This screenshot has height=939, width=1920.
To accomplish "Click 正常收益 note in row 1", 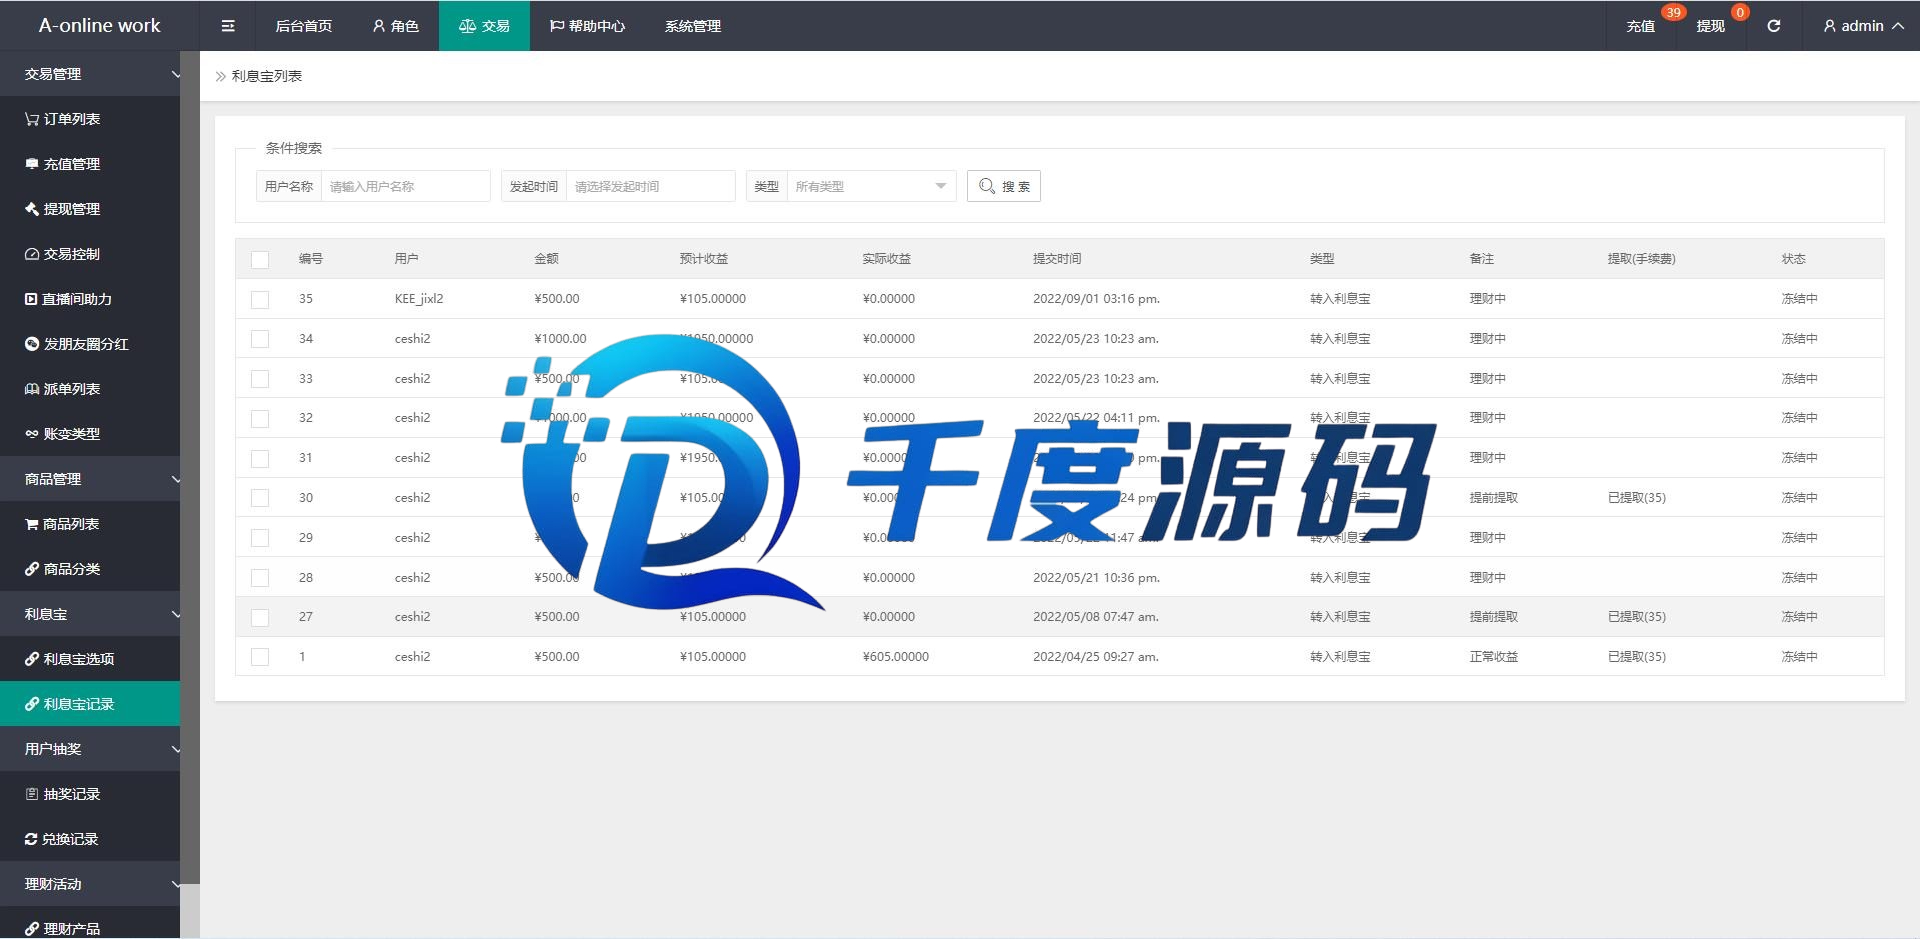I will coord(1494,657).
